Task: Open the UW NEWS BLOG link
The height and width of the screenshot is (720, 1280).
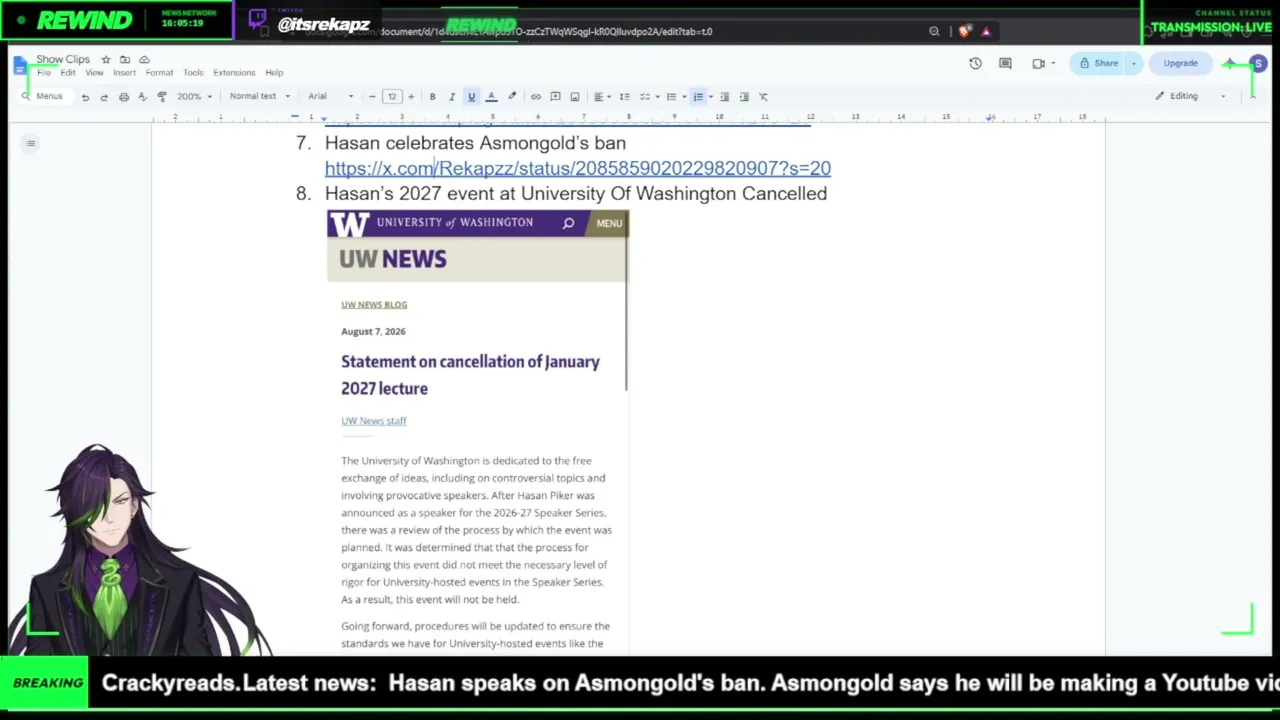Action: click(x=374, y=305)
